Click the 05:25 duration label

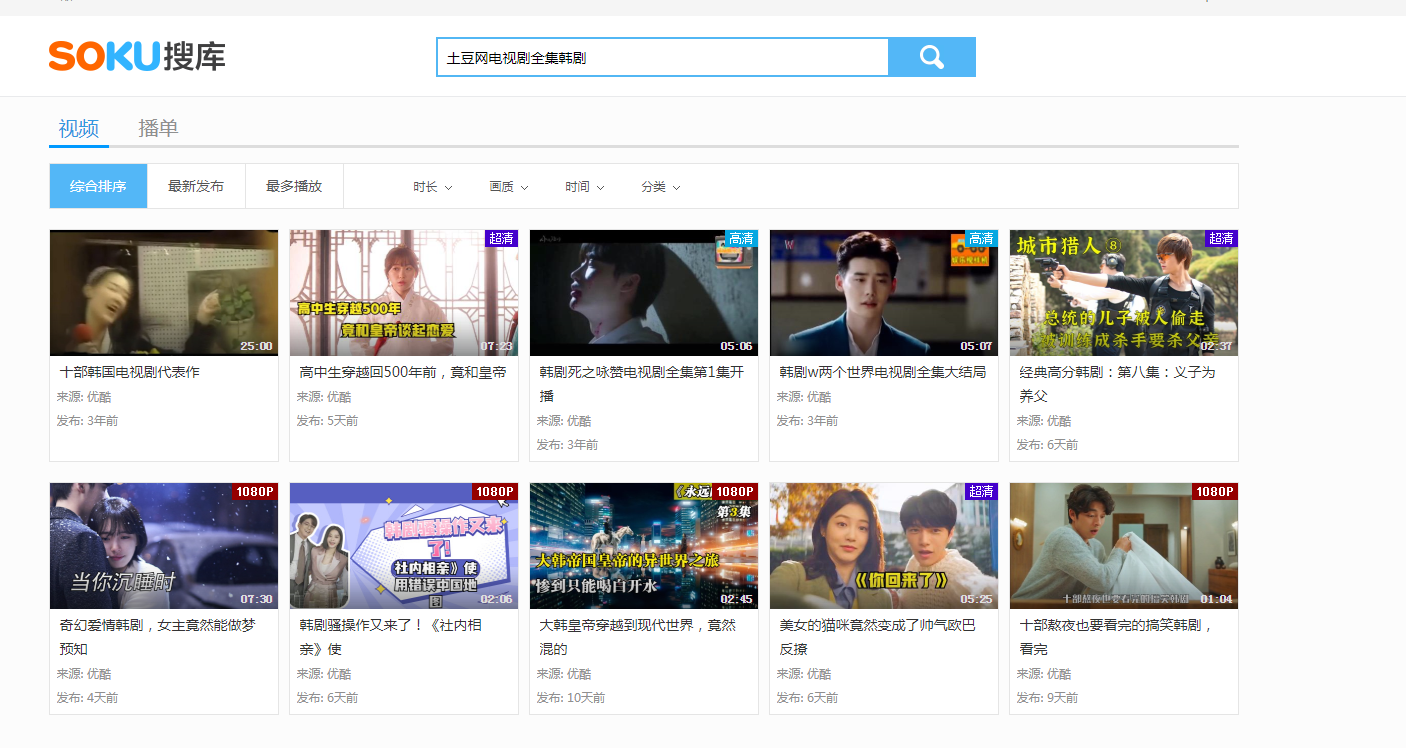click(976, 599)
